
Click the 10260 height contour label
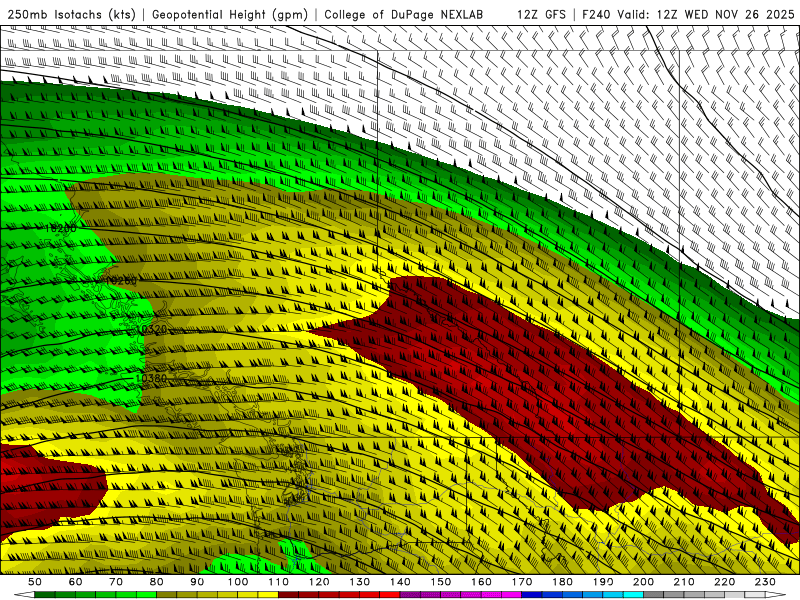pos(121,281)
